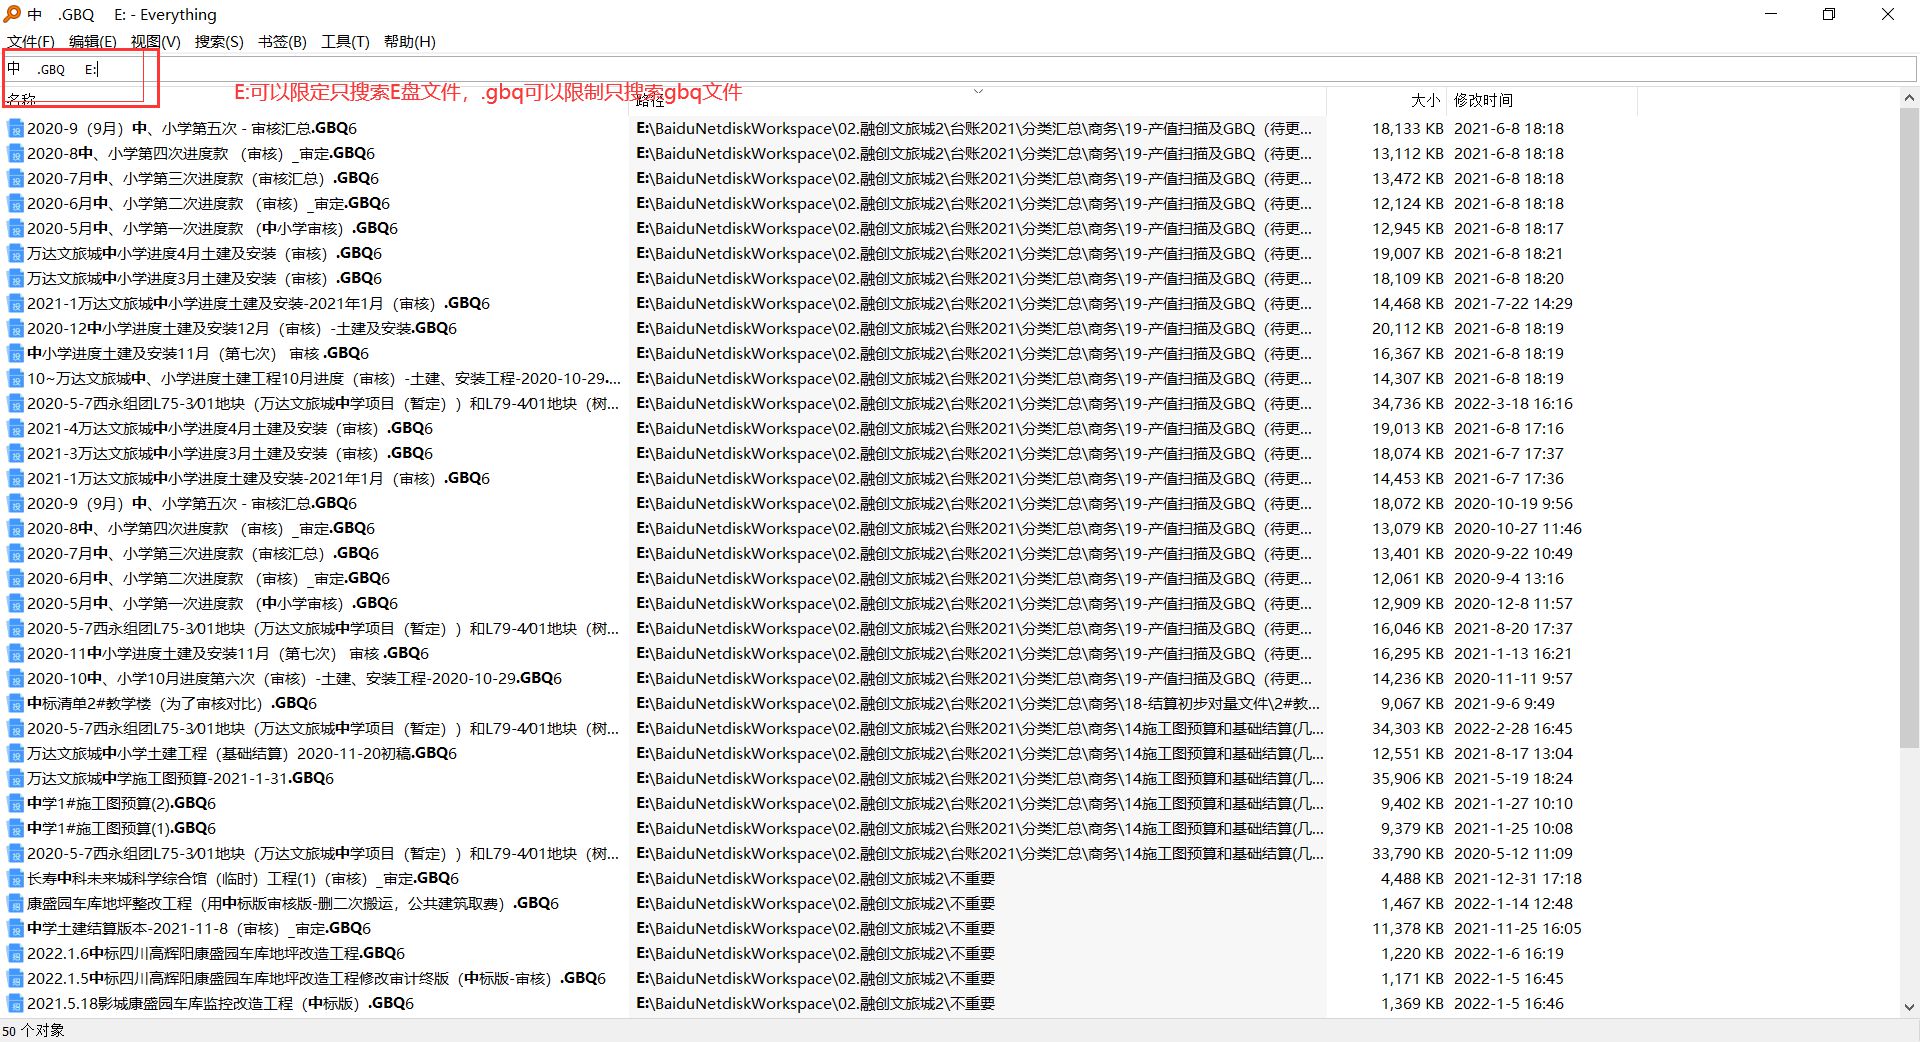Click file icon for 万达文旅城中小学进度3月土建及安装(审核).GBQ6
1920x1042 pixels.
(15, 279)
